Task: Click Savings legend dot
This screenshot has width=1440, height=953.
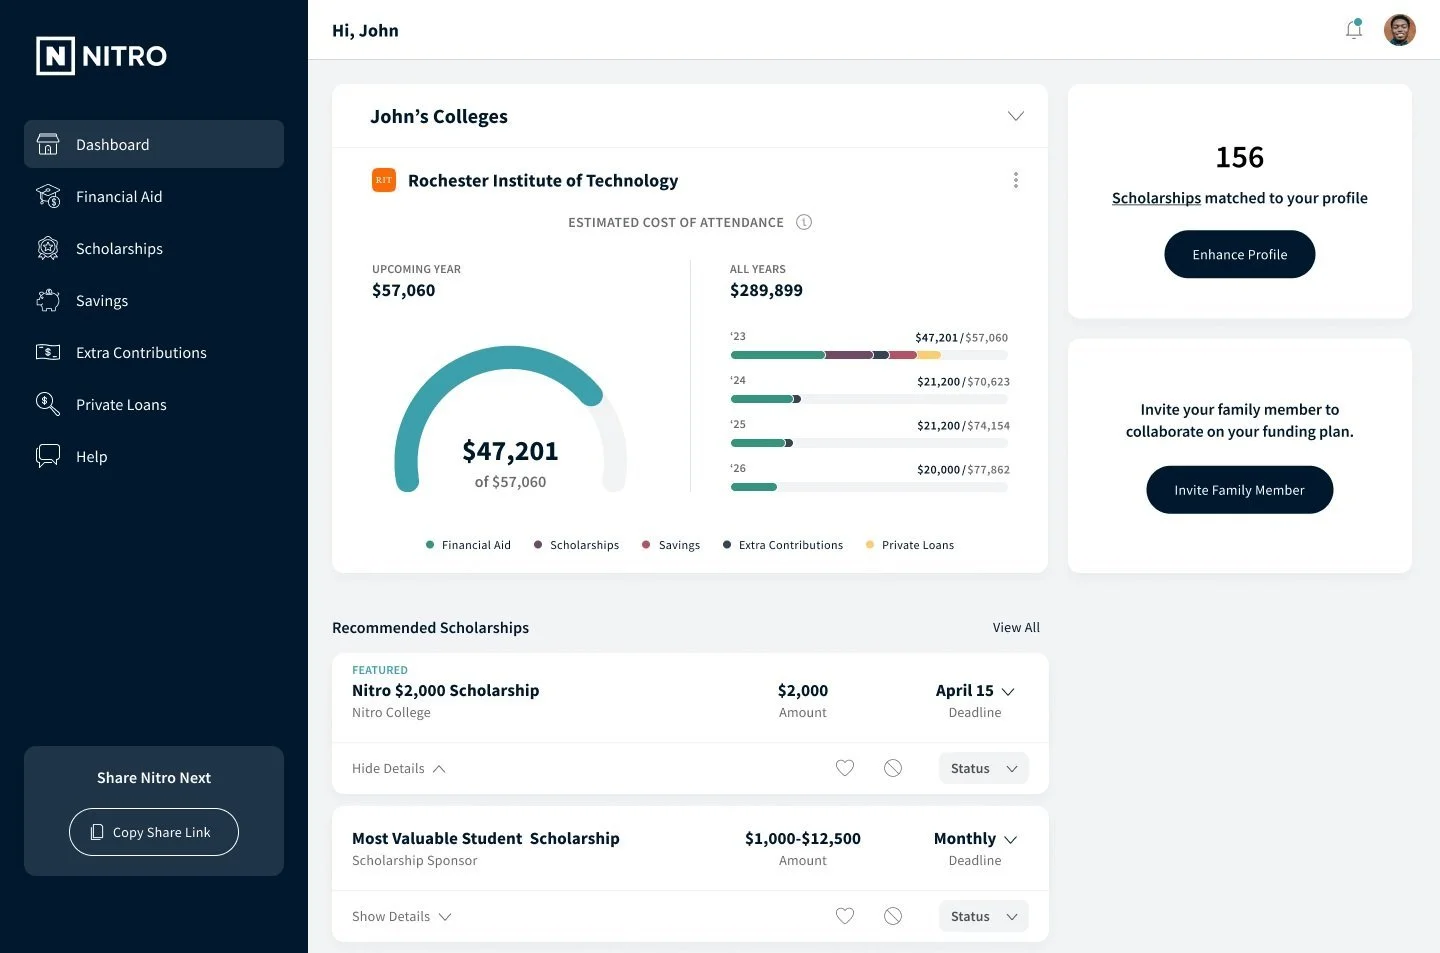Action: [x=646, y=545]
